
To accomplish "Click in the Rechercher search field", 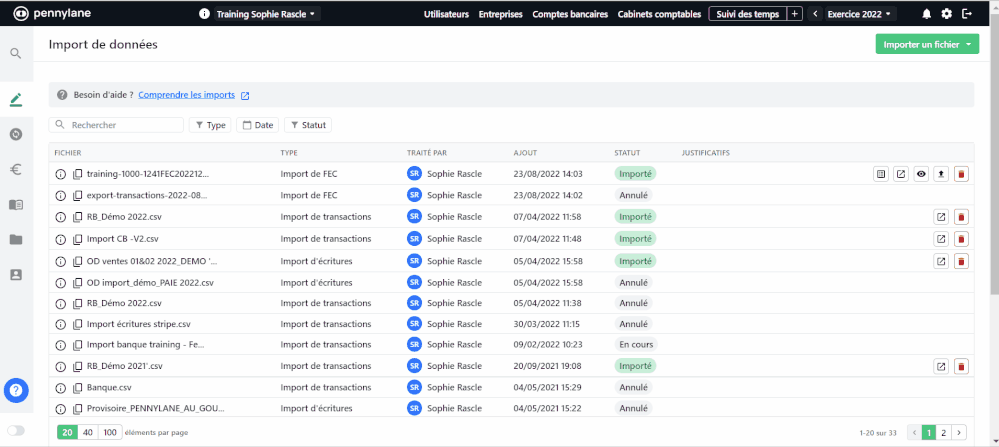I will pyautogui.click(x=120, y=125).
